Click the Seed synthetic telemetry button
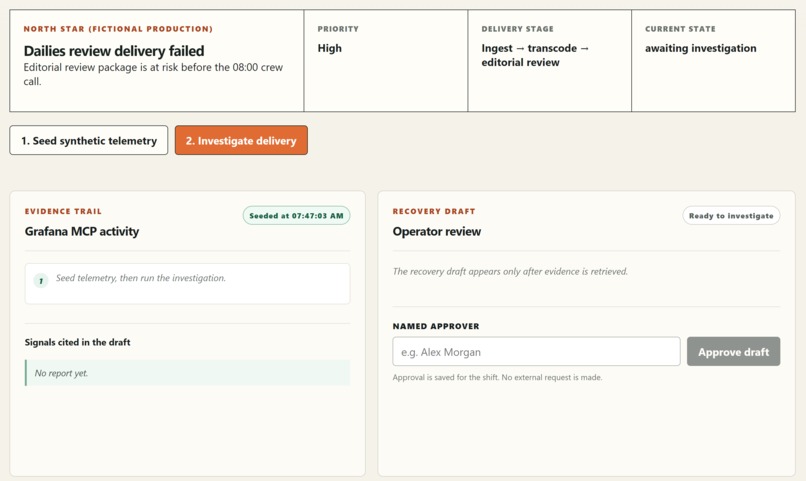Screen dimensions: 806x481 point(88,140)
